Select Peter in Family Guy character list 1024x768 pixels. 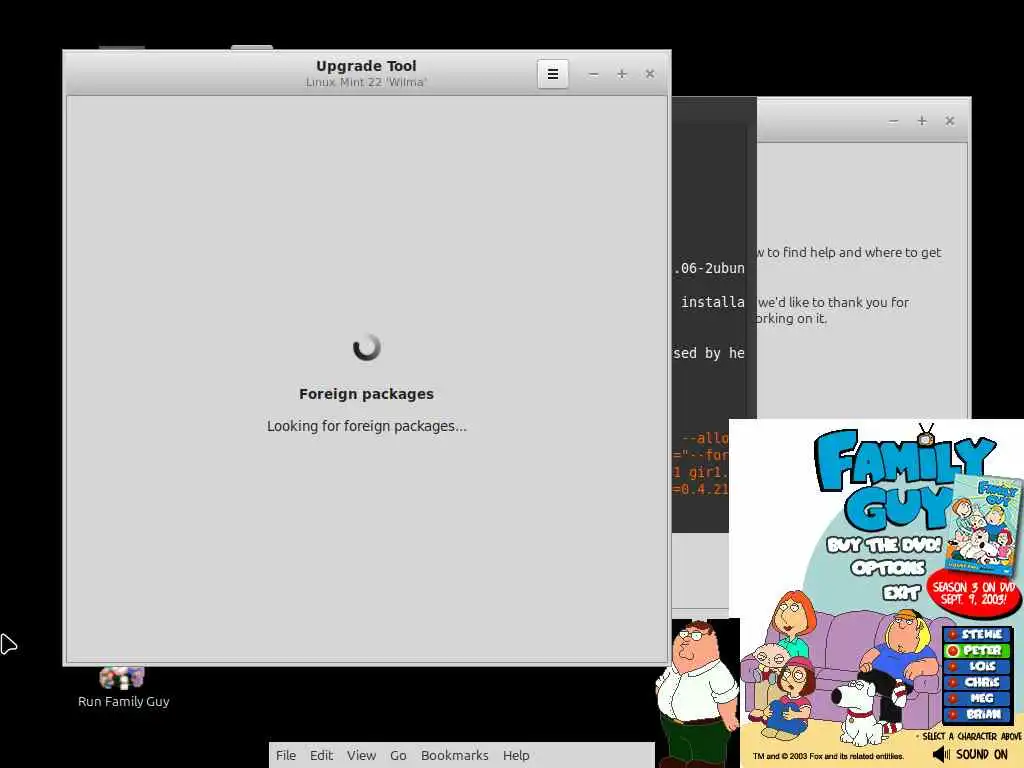pyautogui.click(x=977, y=650)
